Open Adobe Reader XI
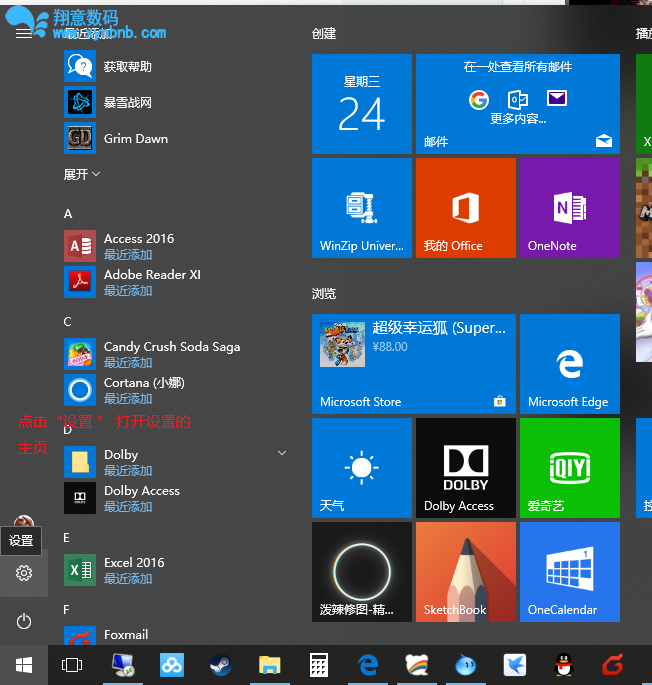Viewport: 652px width, 685px height. tap(175, 282)
